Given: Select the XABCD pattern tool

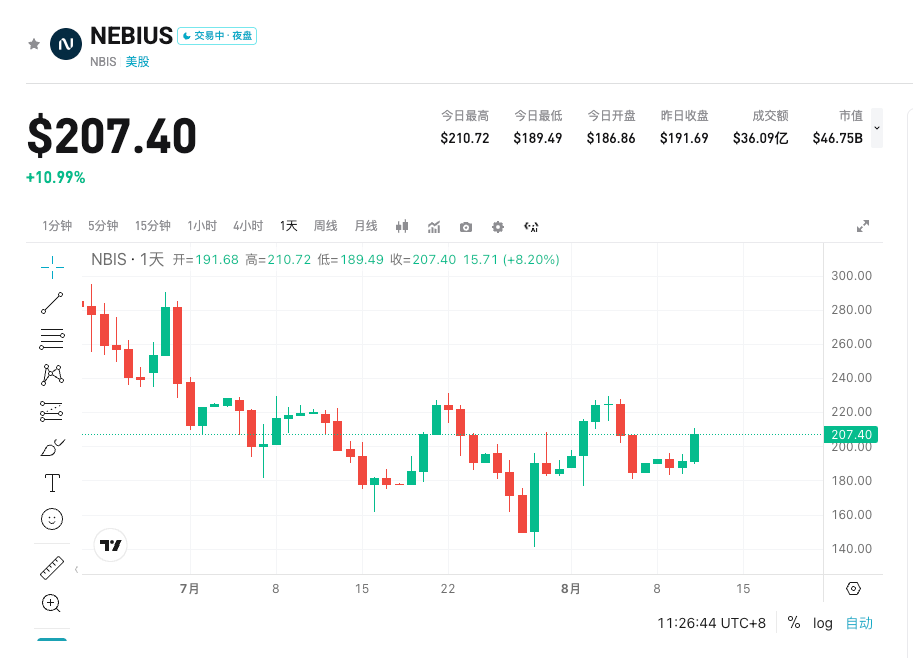Looking at the screenshot, I should pyautogui.click(x=52, y=374).
